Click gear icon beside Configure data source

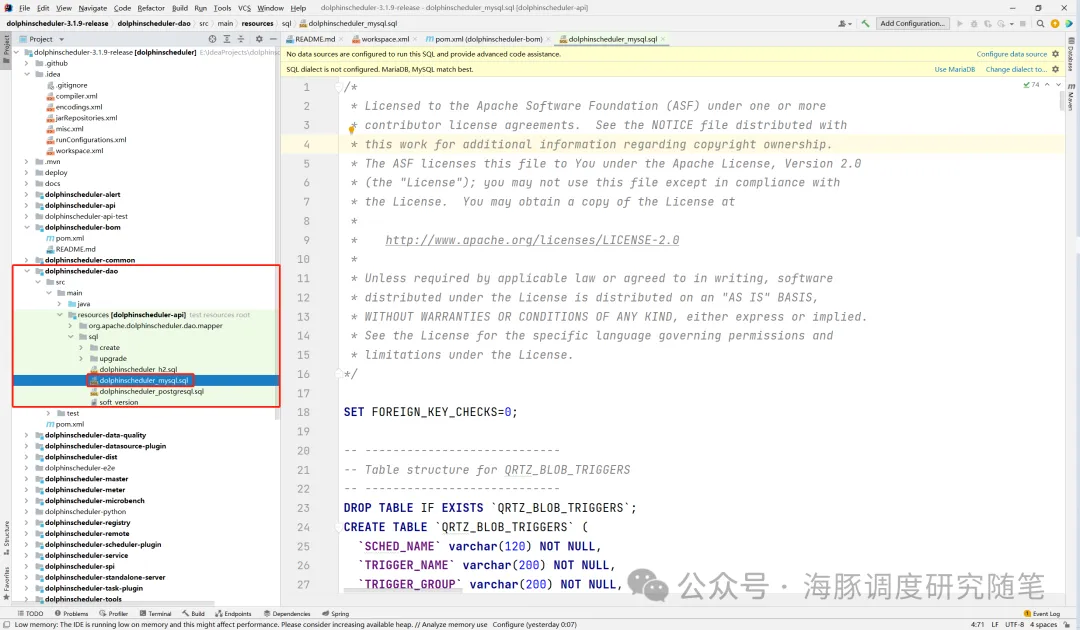[1056, 54]
